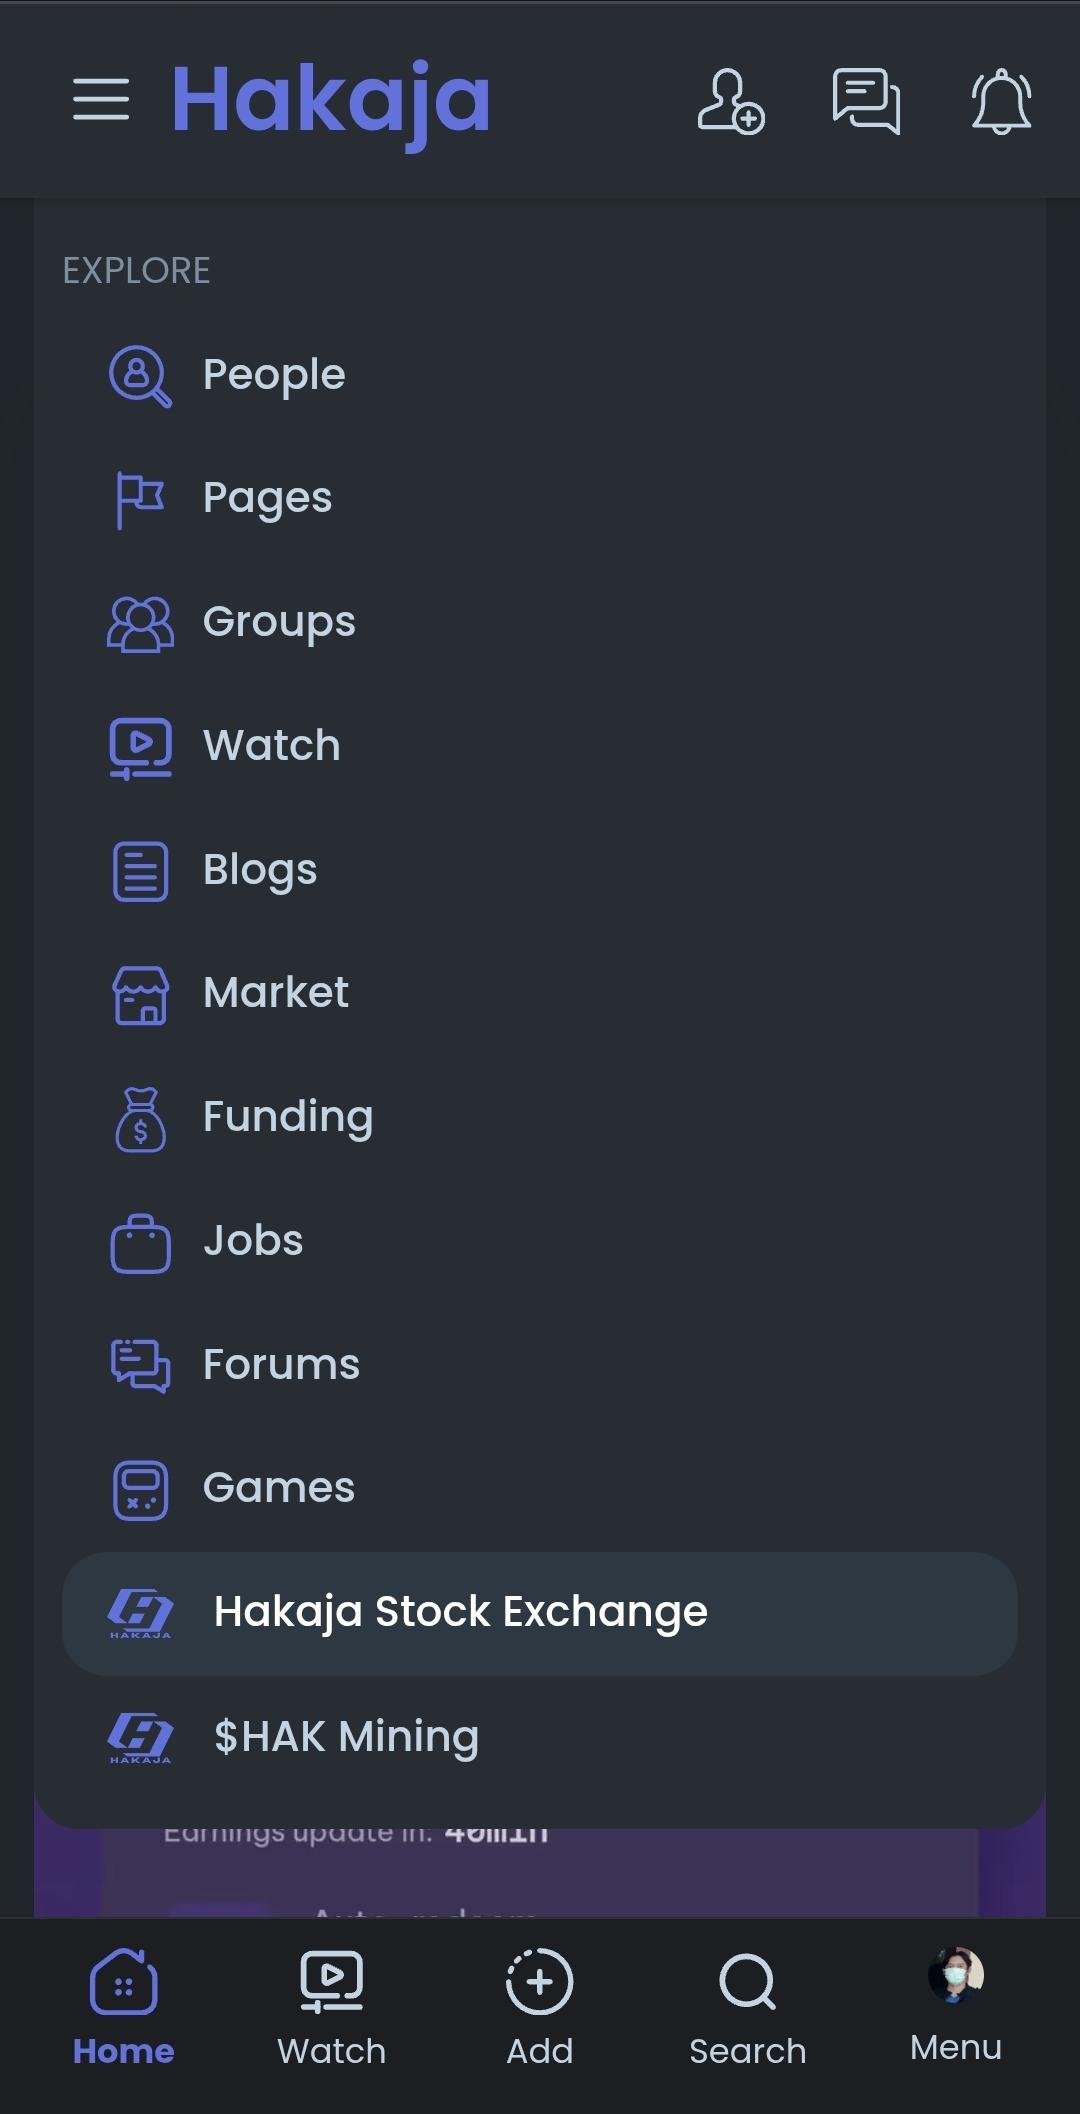Click the Market storefront icon
Image resolution: width=1080 pixels, height=2114 pixels.
pos(140,995)
